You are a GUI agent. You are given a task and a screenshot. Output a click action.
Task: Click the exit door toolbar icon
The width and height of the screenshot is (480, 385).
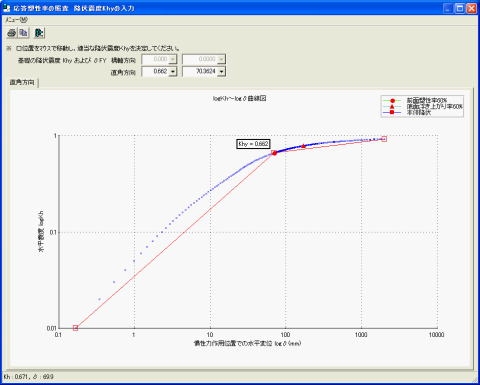(x=39, y=33)
